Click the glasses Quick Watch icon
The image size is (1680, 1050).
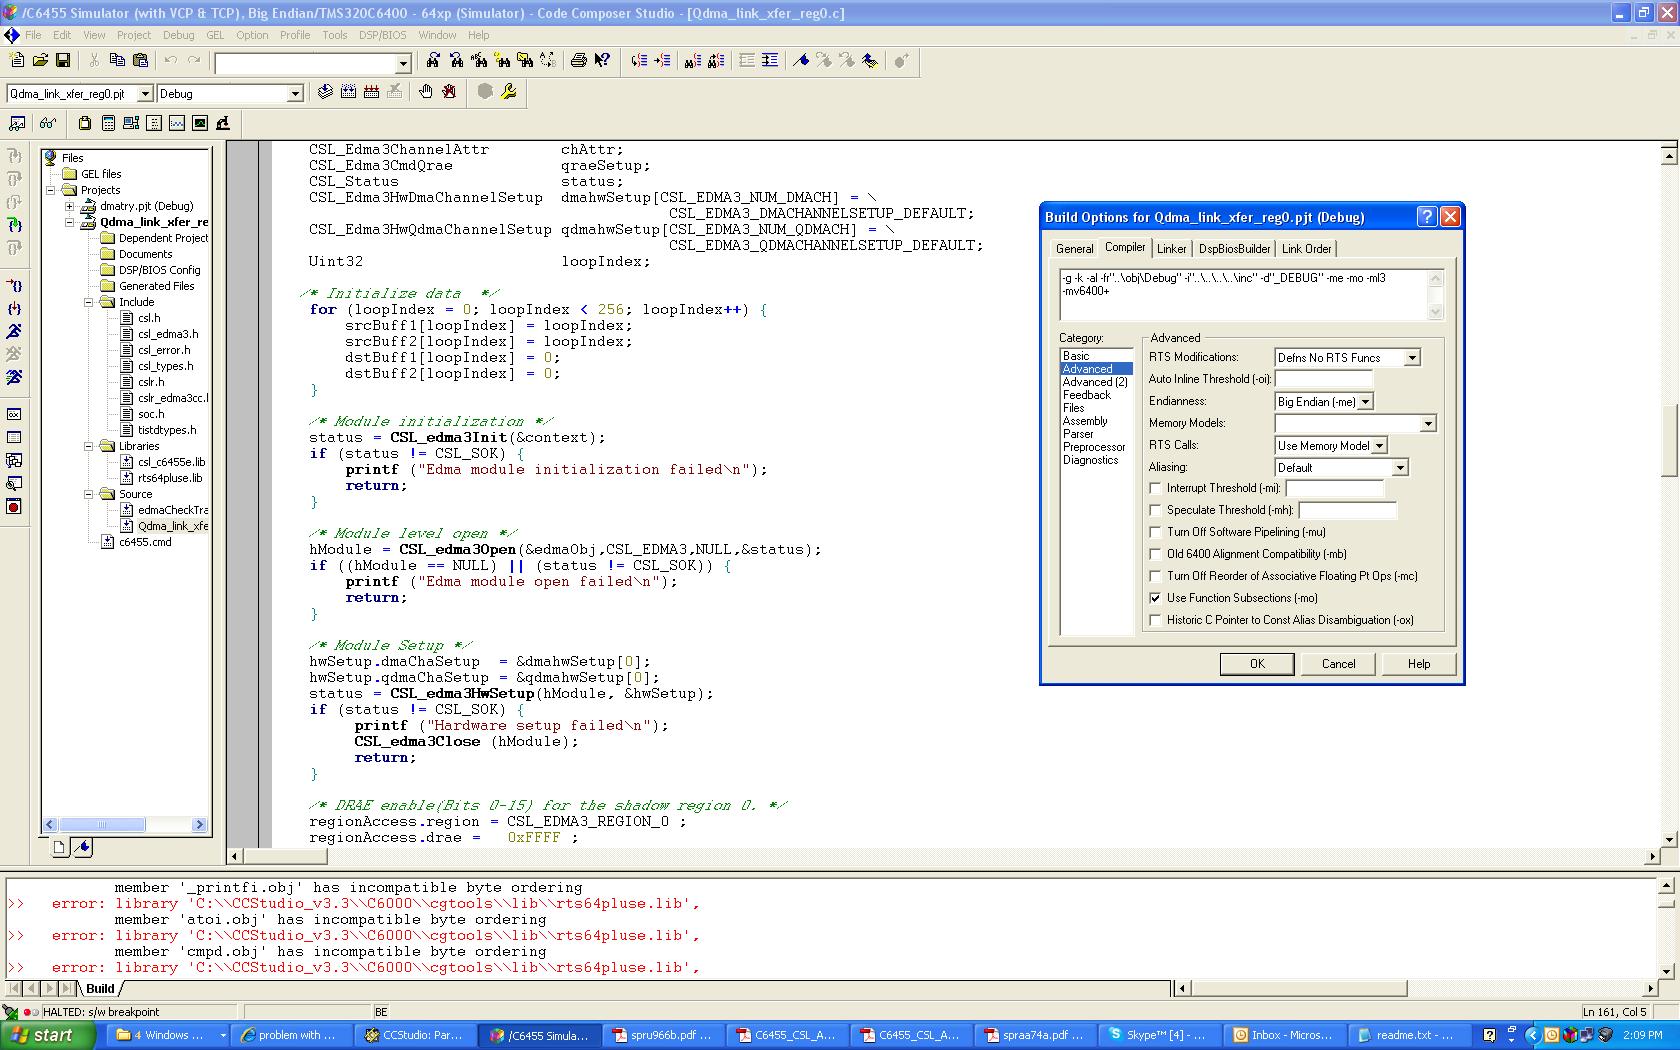(x=47, y=123)
